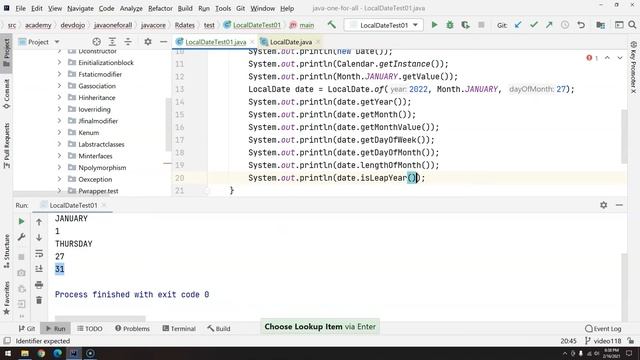Screen dimensions: 640x360
Task: Click Run console horizontal scrollbar
Action: [x=100, y=318]
